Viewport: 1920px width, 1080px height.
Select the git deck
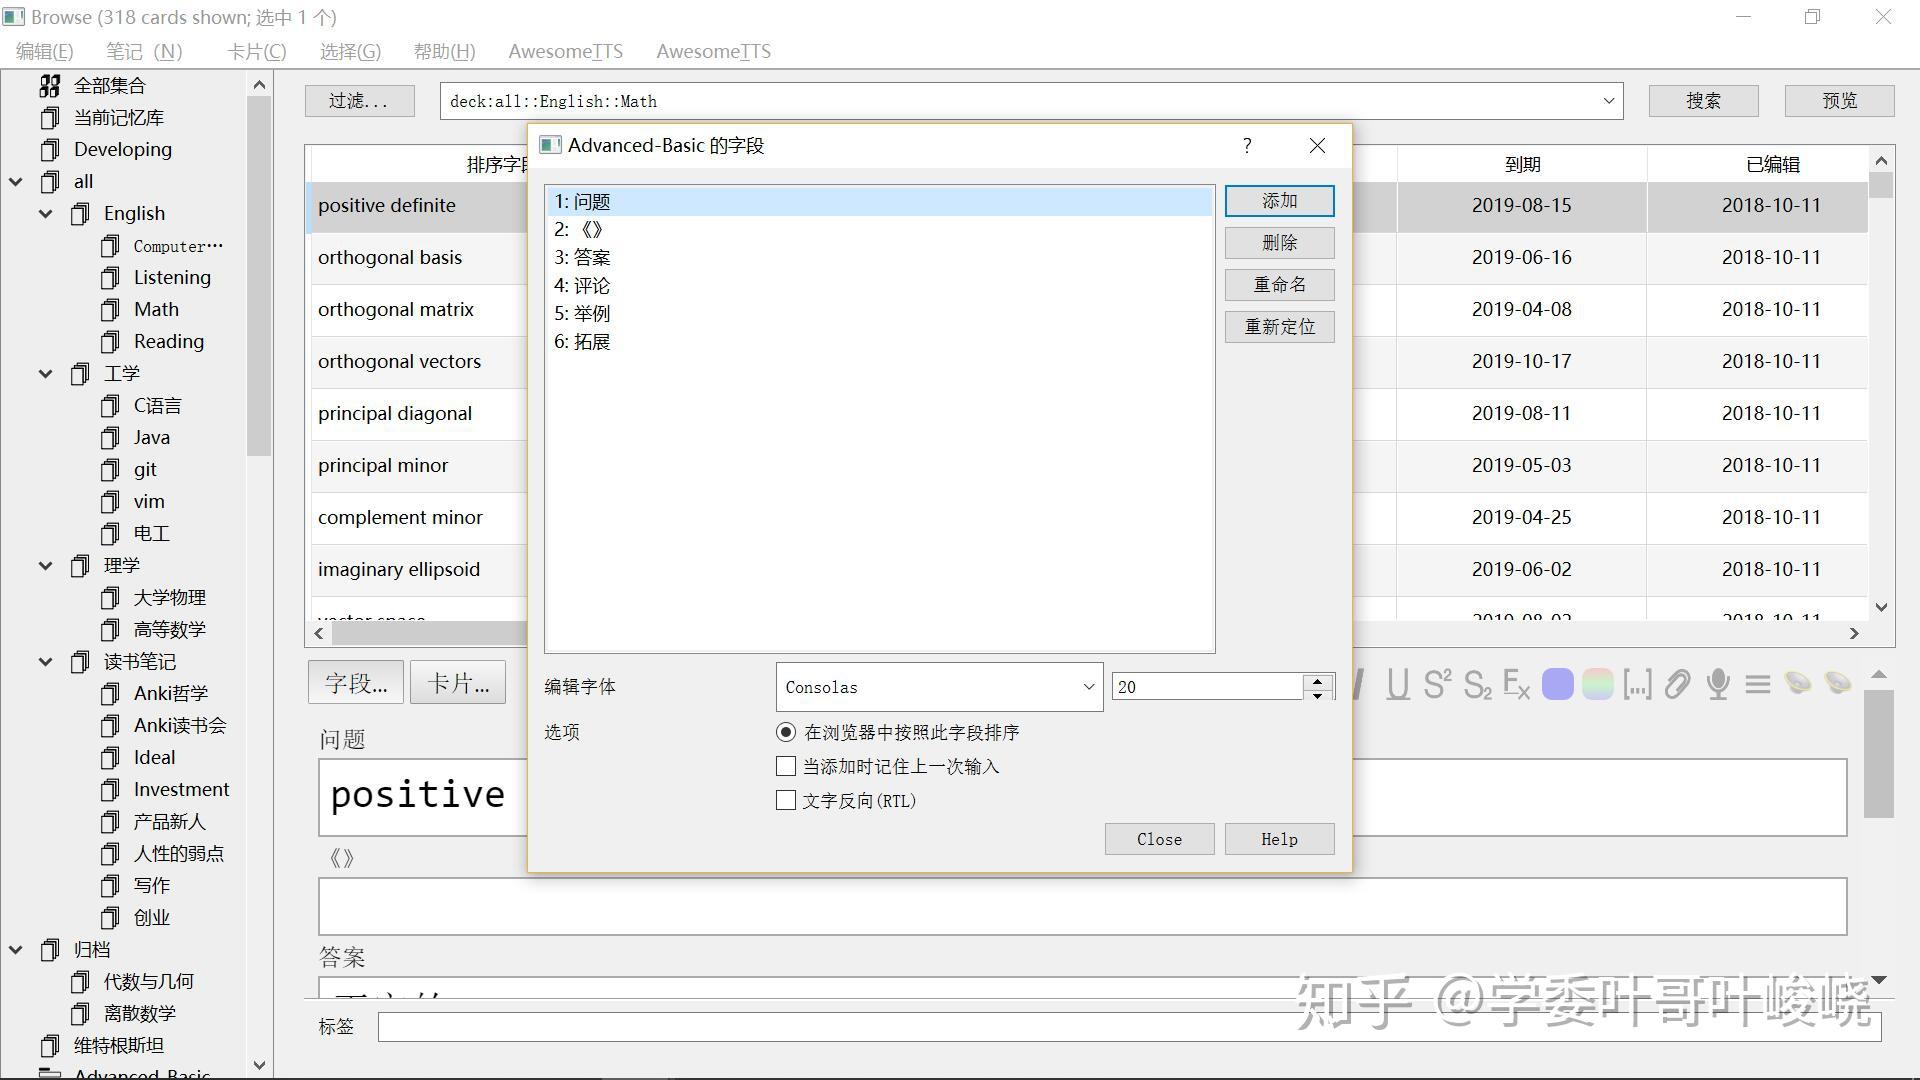coord(145,470)
